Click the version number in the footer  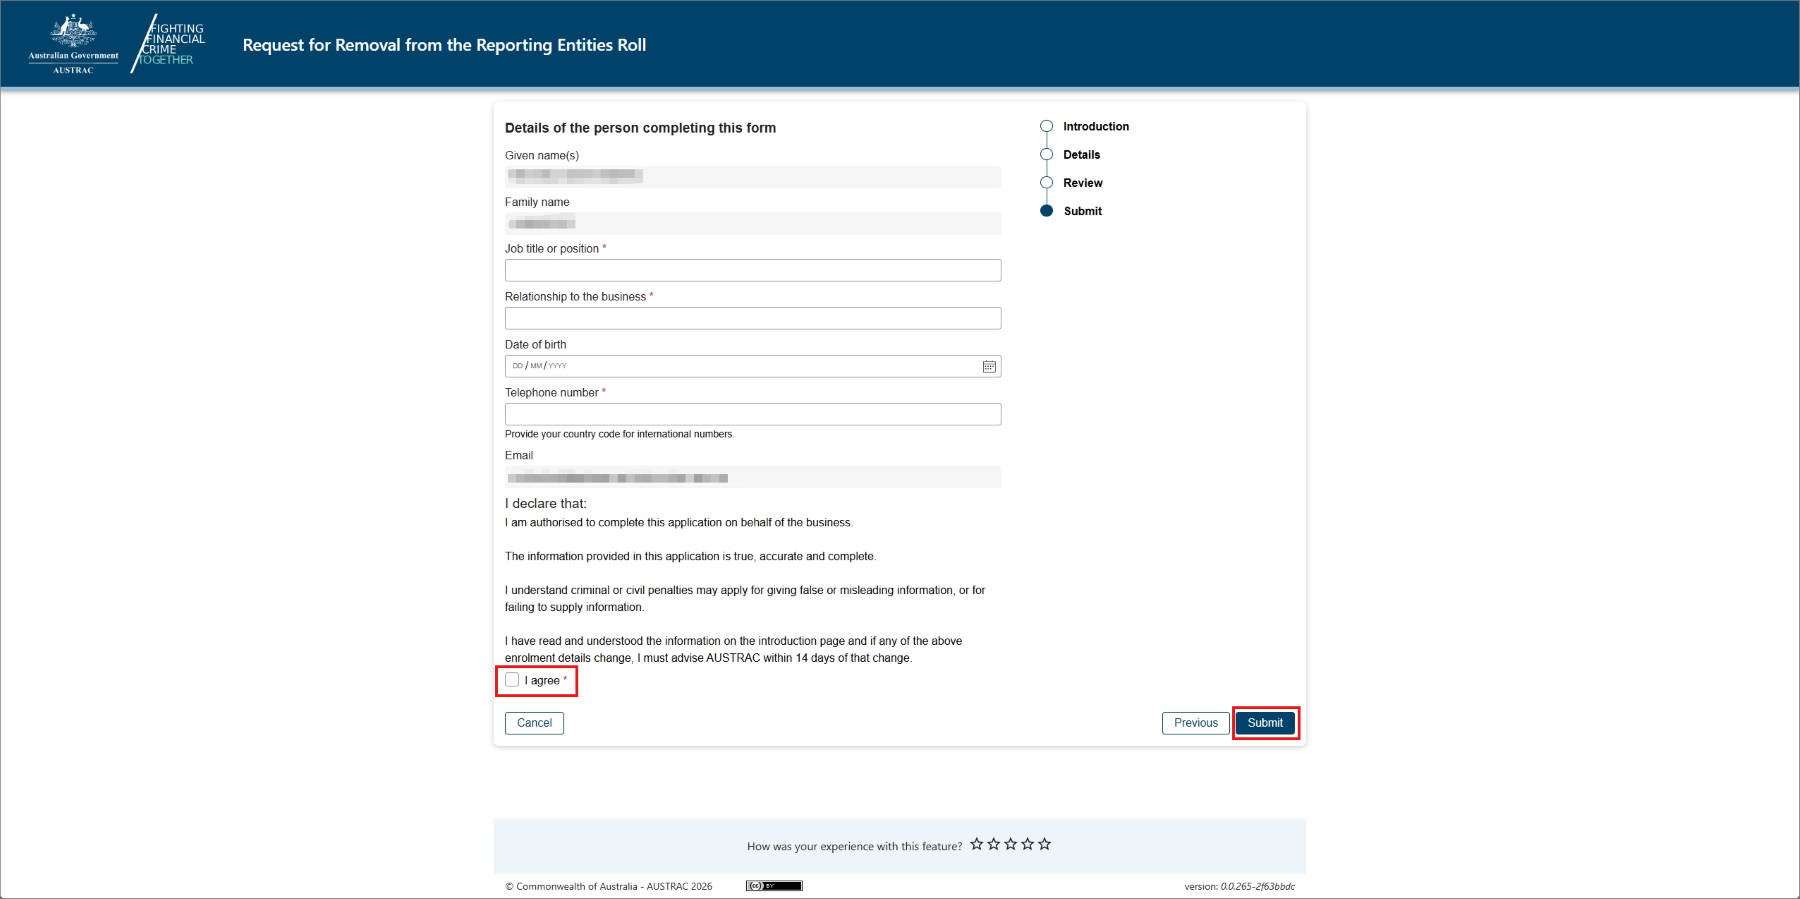tap(1258, 887)
